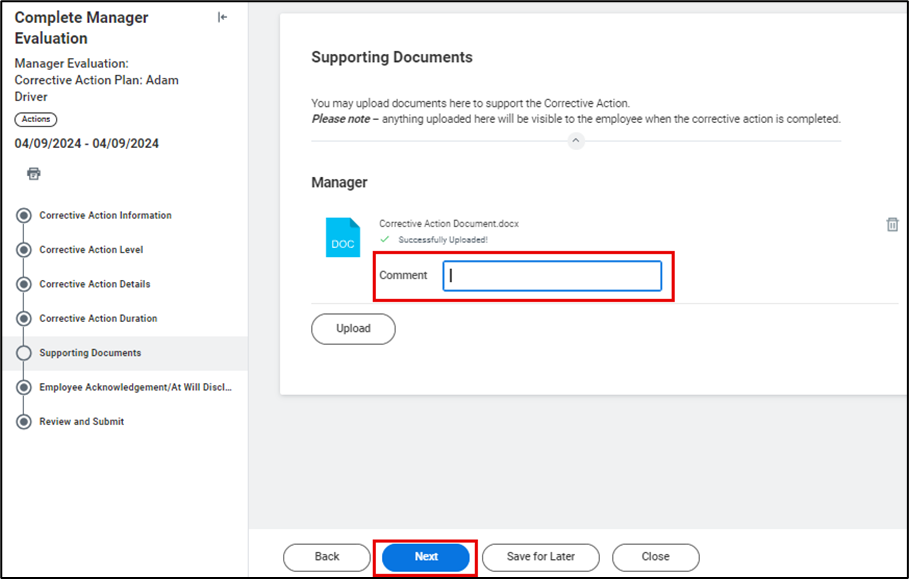This screenshot has width=909, height=579.
Task: Collapse the left sidebar panel arrow icon
Action: point(222,17)
